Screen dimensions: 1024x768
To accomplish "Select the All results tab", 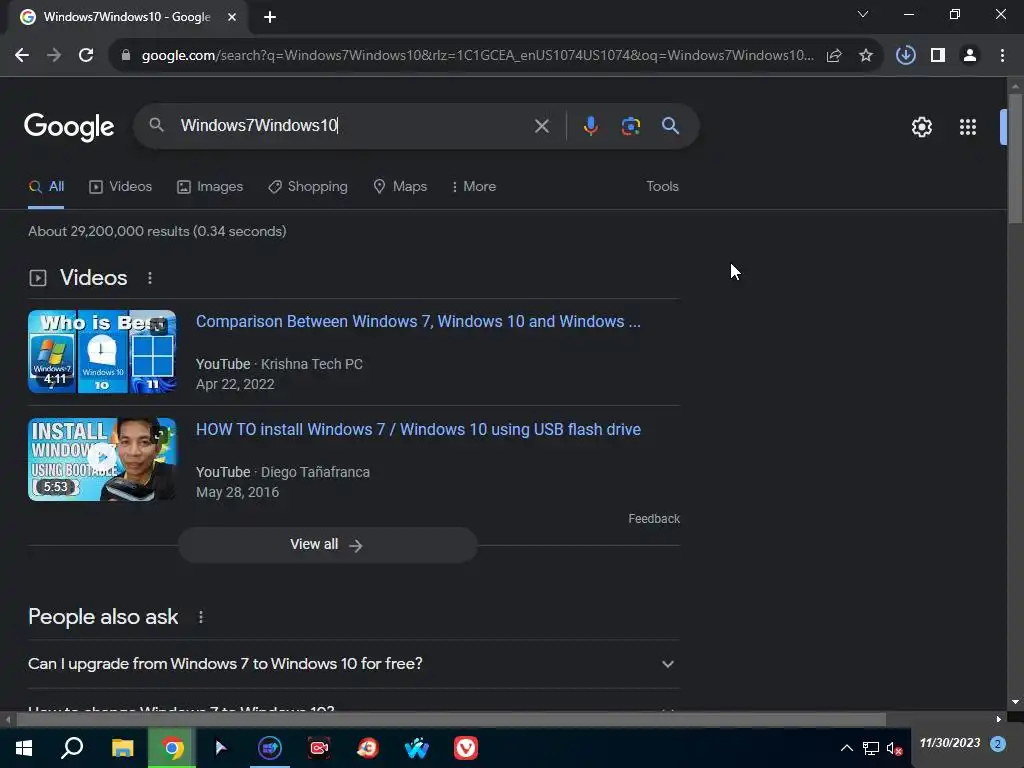I will 46,187.
